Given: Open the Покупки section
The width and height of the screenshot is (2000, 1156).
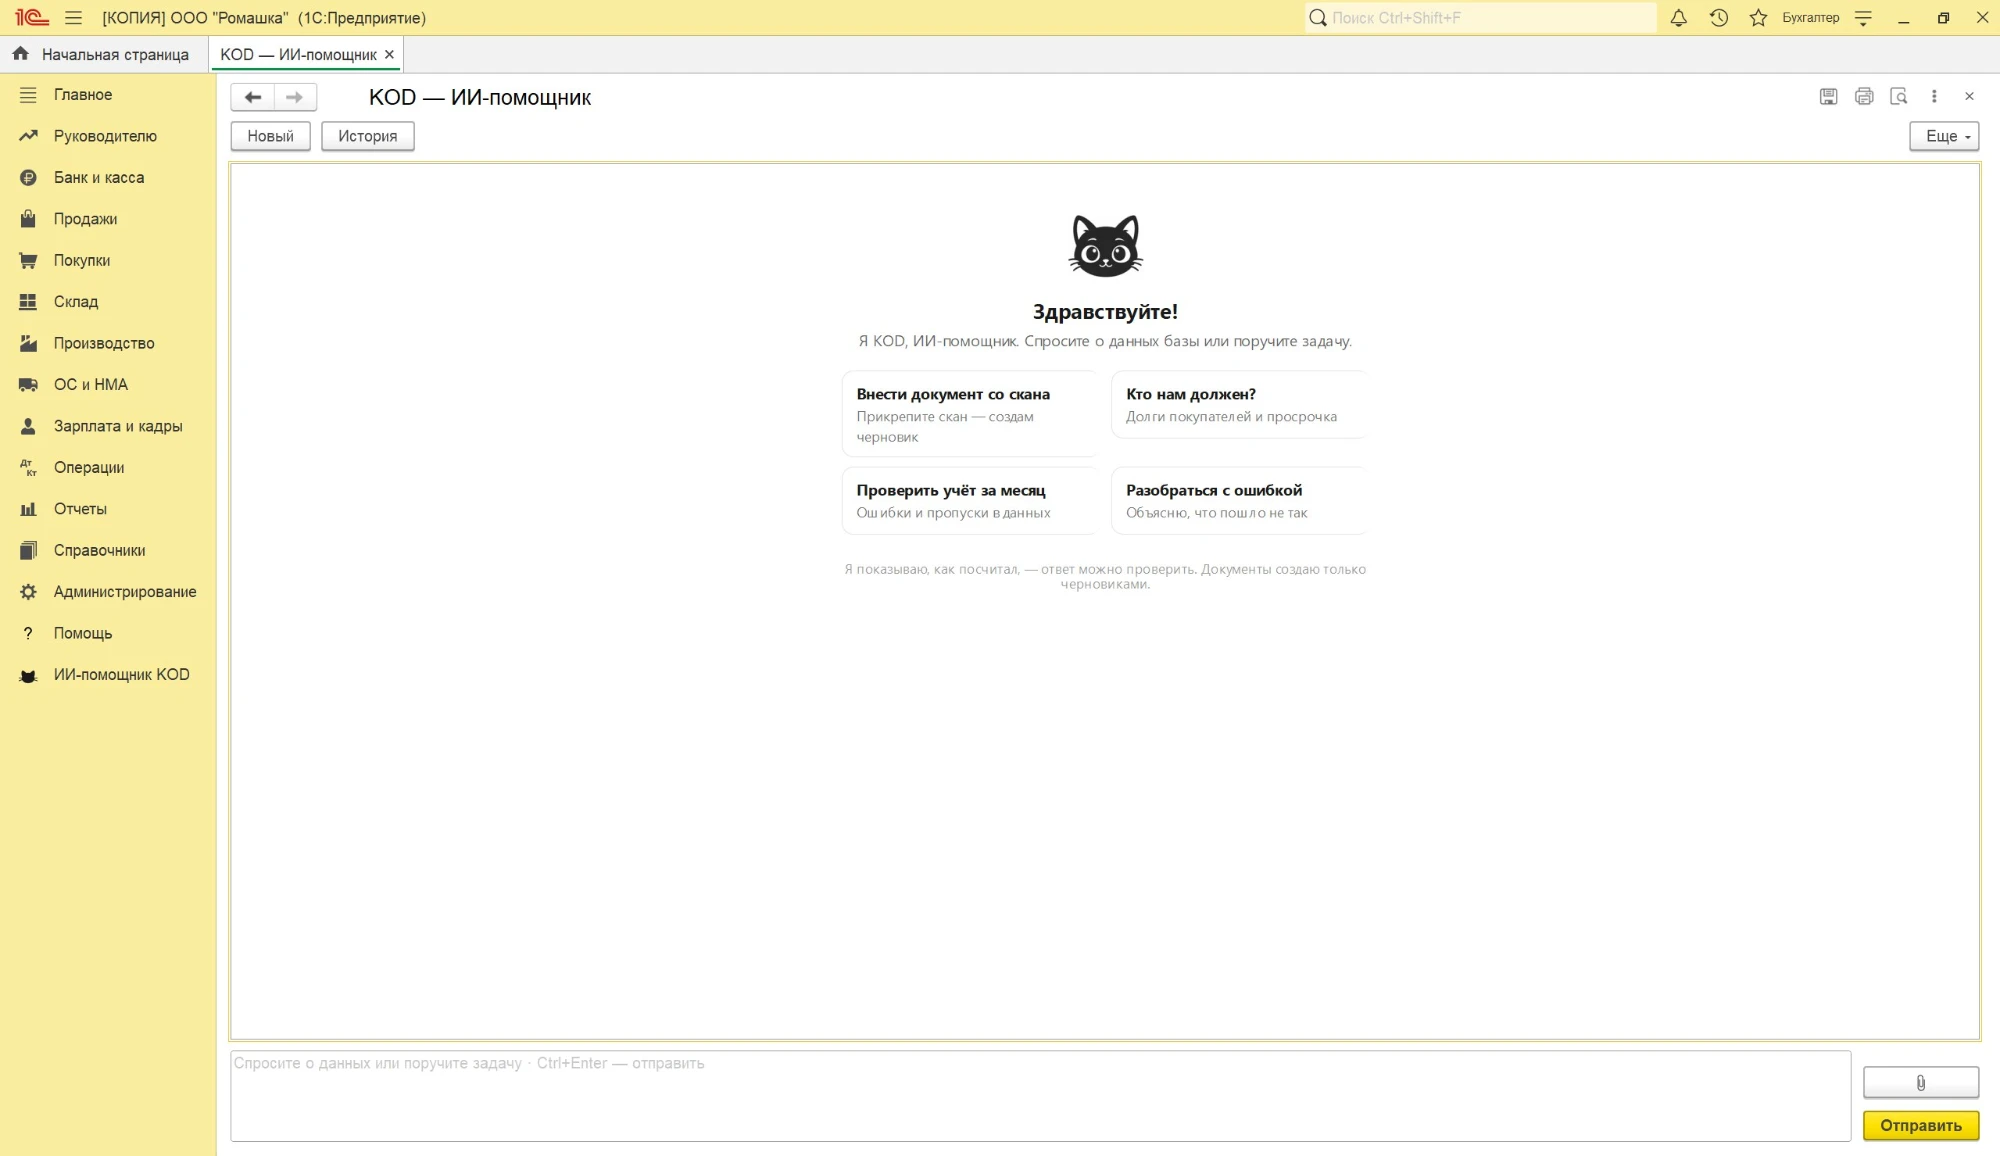Looking at the screenshot, I should pyautogui.click(x=108, y=261).
